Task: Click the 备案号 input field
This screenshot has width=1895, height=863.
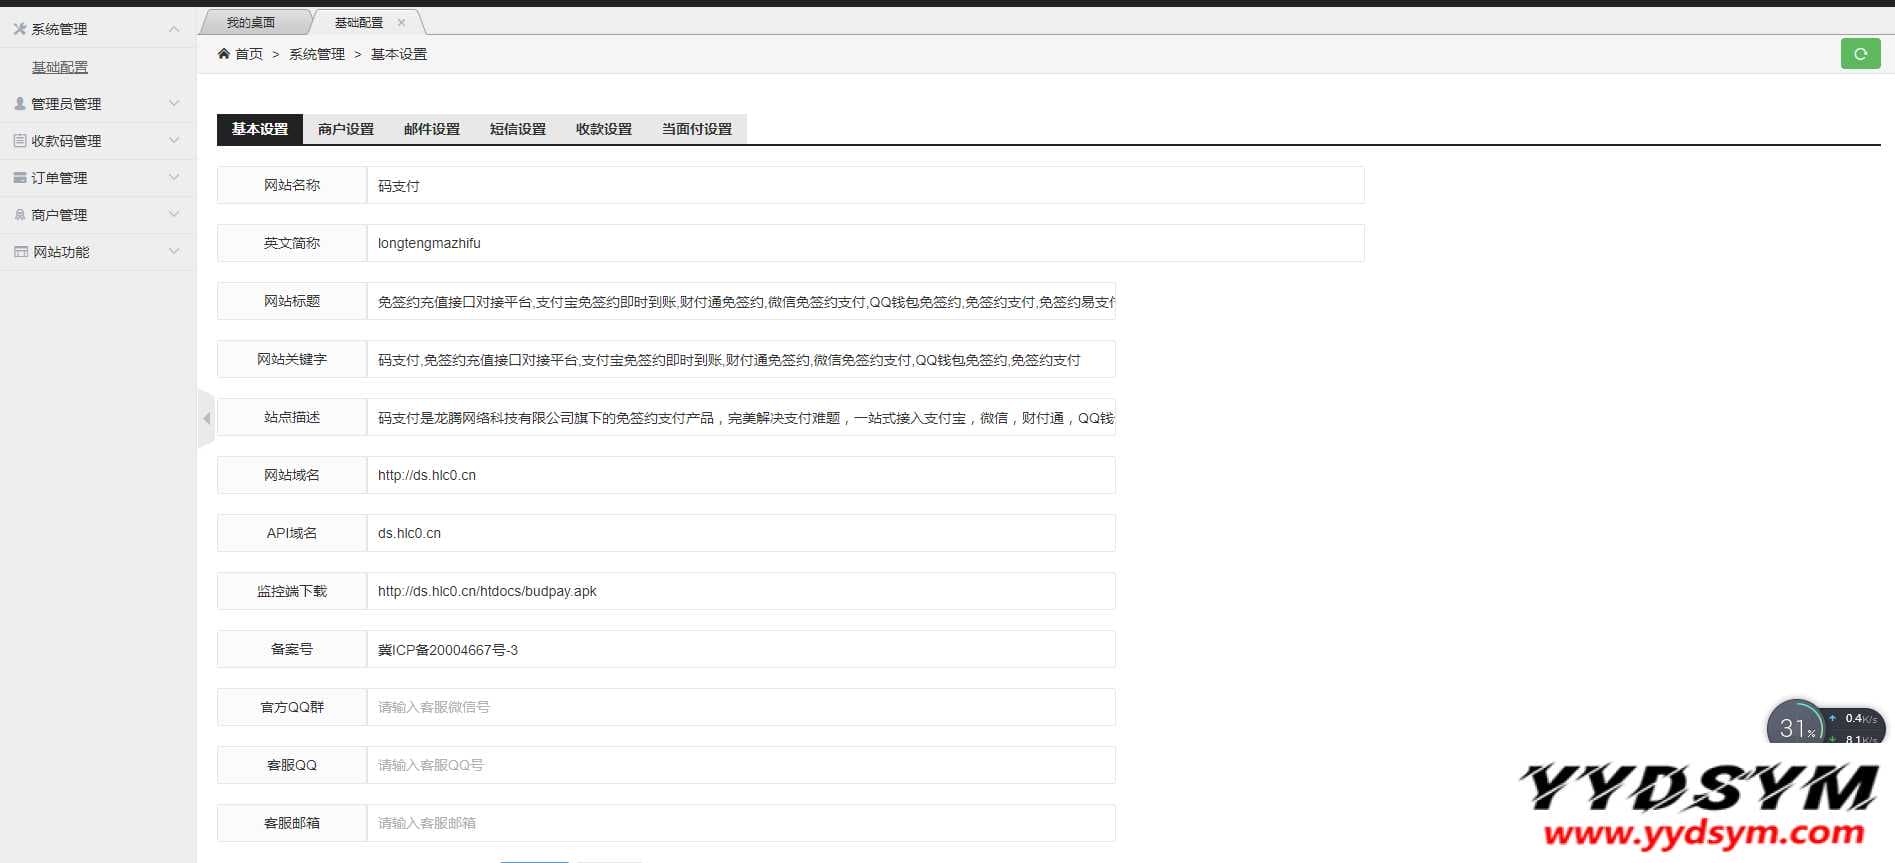Action: pyautogui.click(x=741, y=649)
